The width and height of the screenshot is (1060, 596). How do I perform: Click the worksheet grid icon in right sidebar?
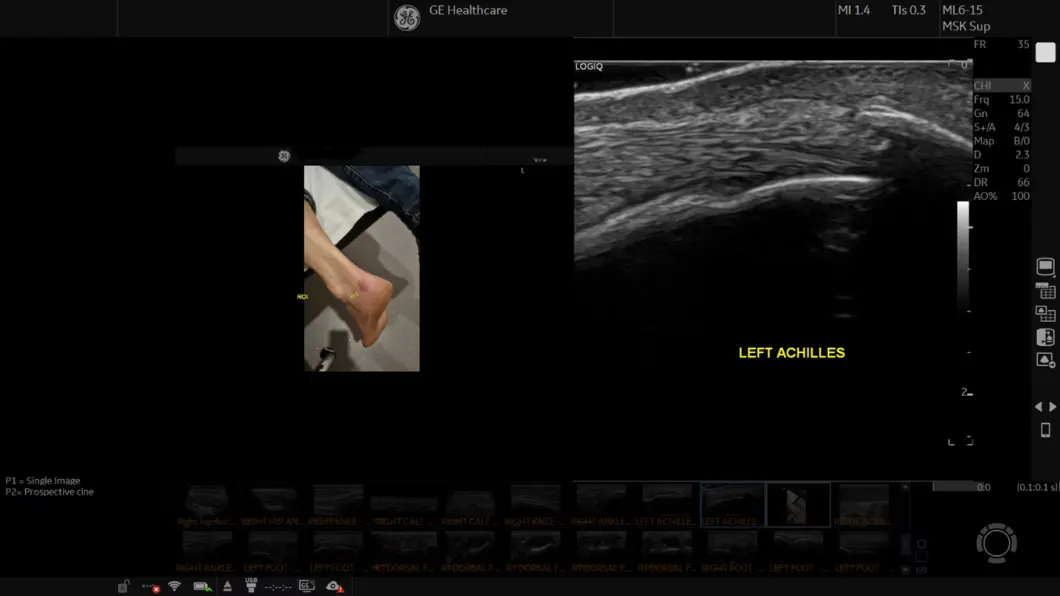point(1046,291)
